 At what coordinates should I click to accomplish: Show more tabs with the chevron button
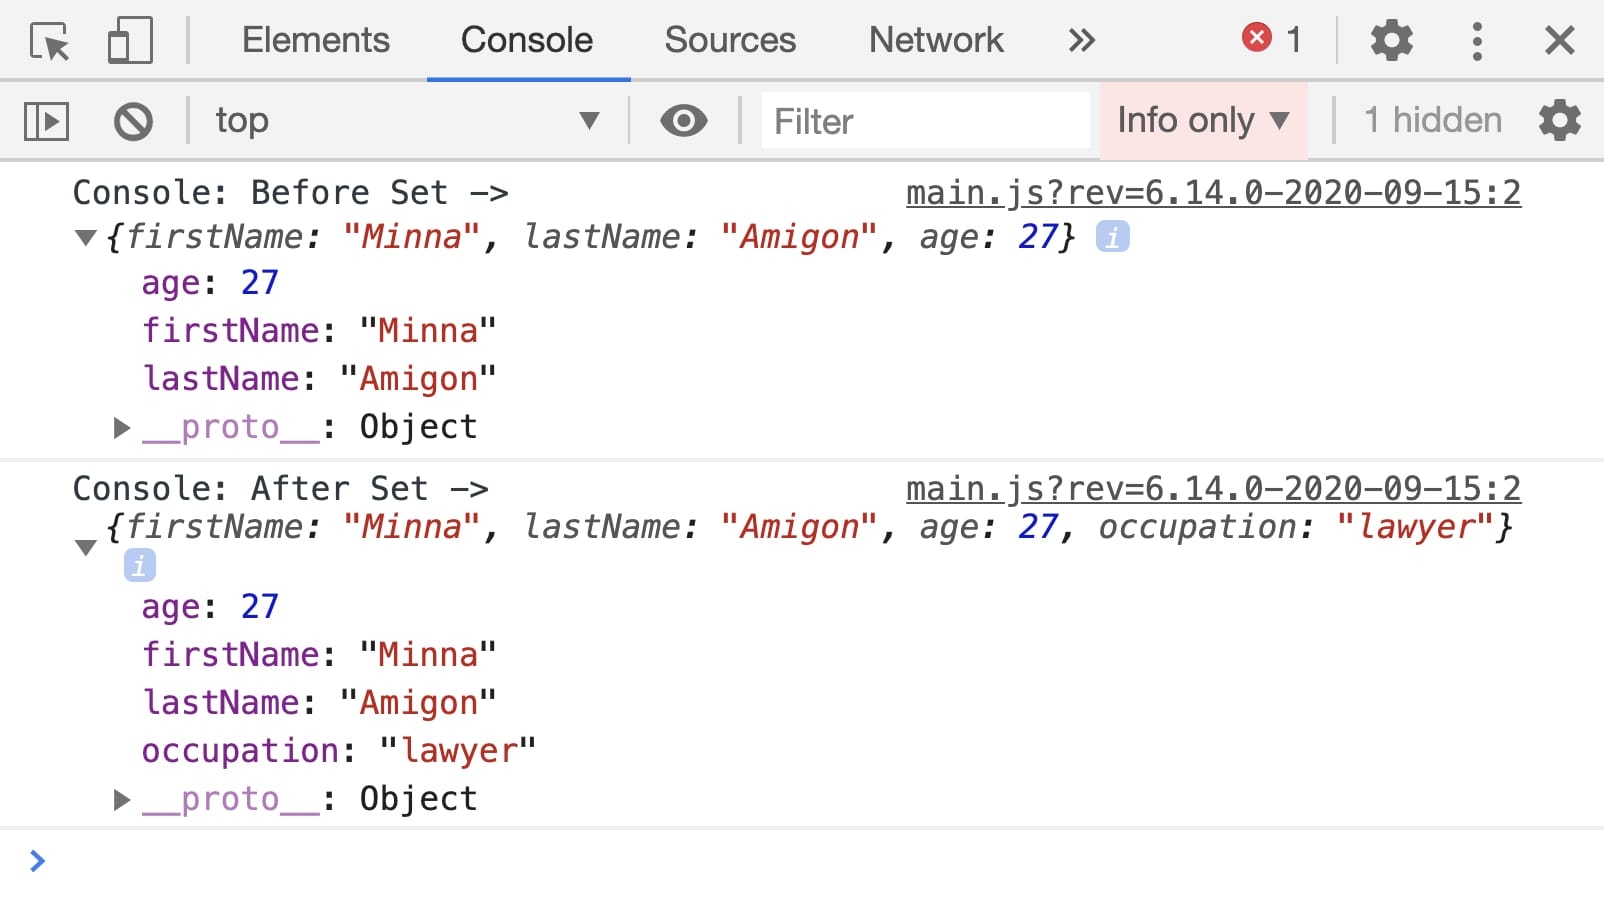[x=1082, y=41]
